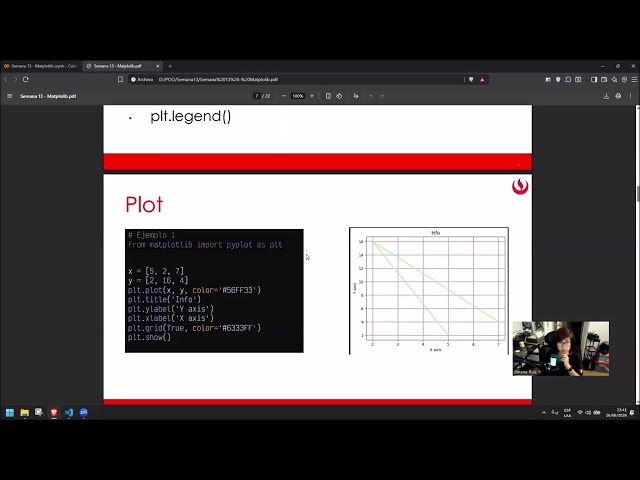
Task: Open the Windows Start menu
Action: (10, 413)
